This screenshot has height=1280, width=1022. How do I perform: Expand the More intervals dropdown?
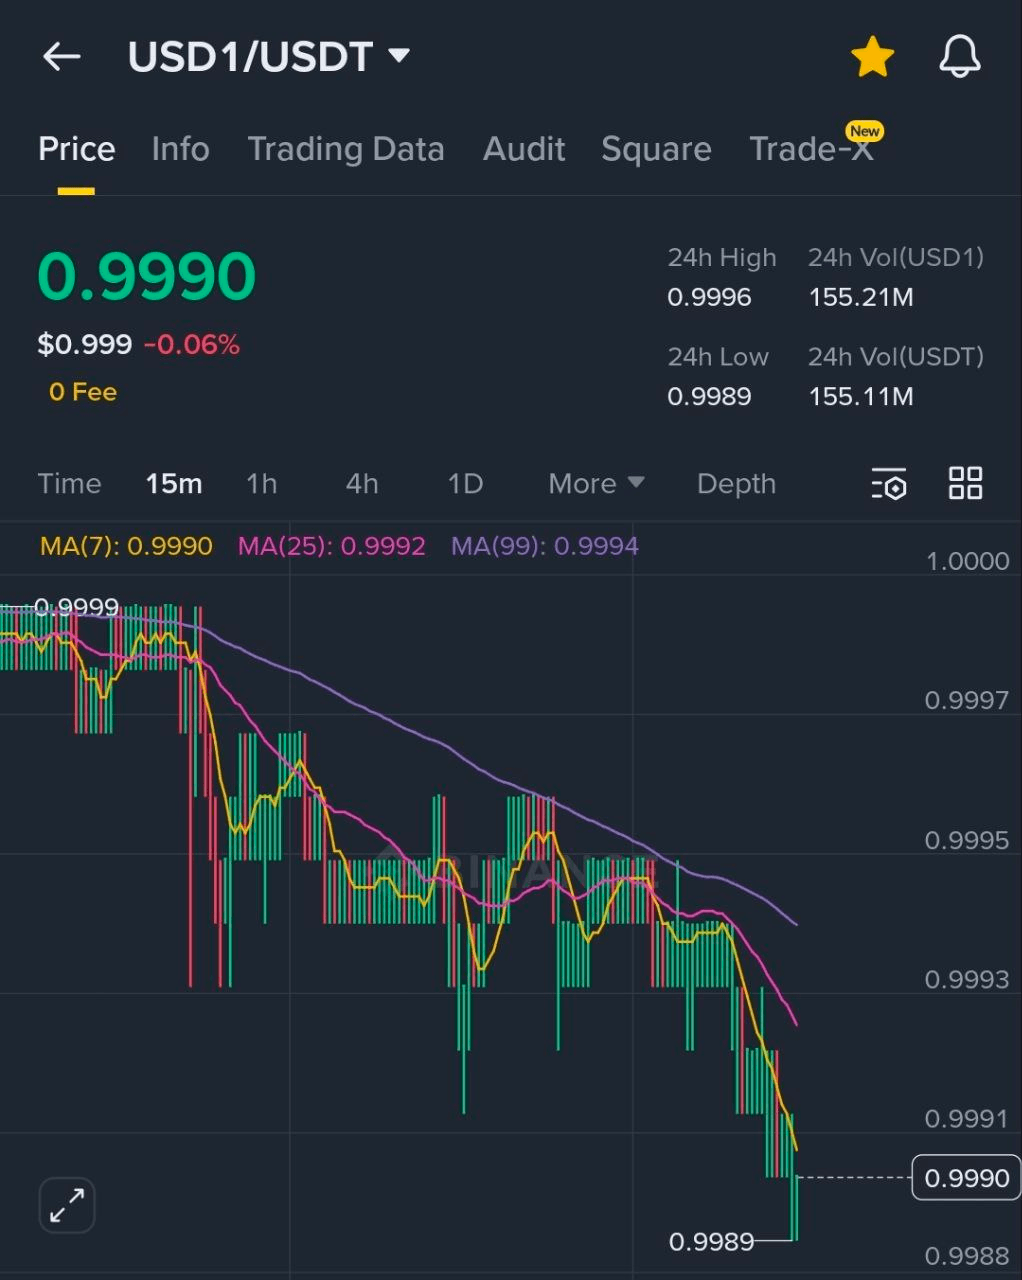click(x=596, y=483)
